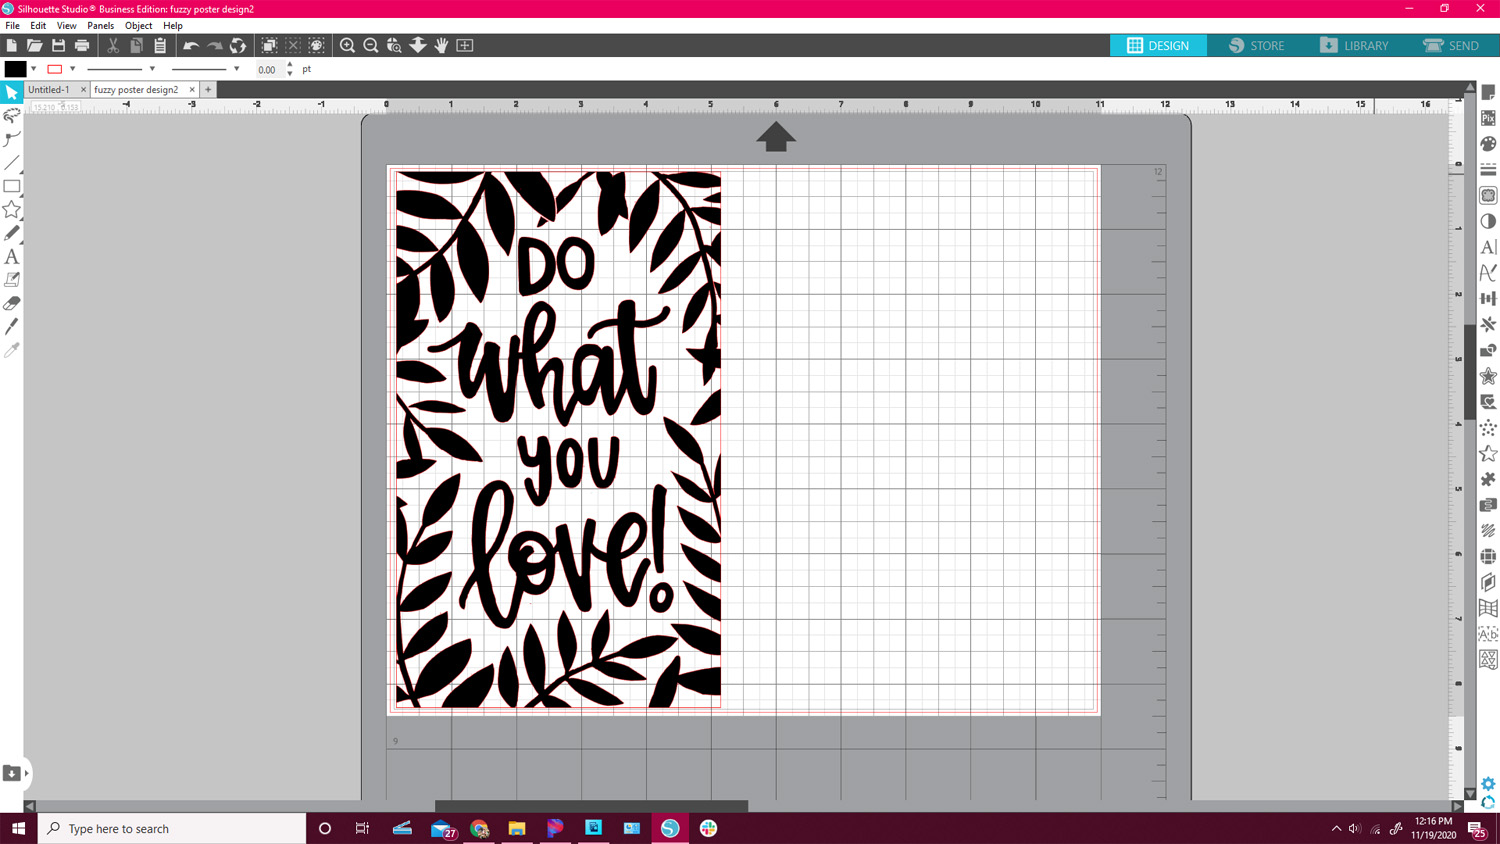The height and width of the screenshot is (844, 1500).
Task: Open the Trace panel
Action: coord(1488,196)
